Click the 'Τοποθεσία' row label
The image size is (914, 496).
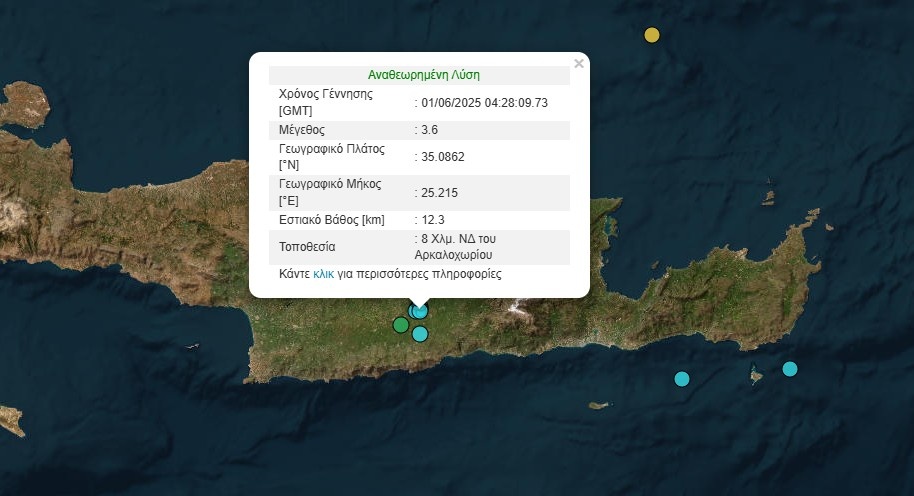[308, 246]
